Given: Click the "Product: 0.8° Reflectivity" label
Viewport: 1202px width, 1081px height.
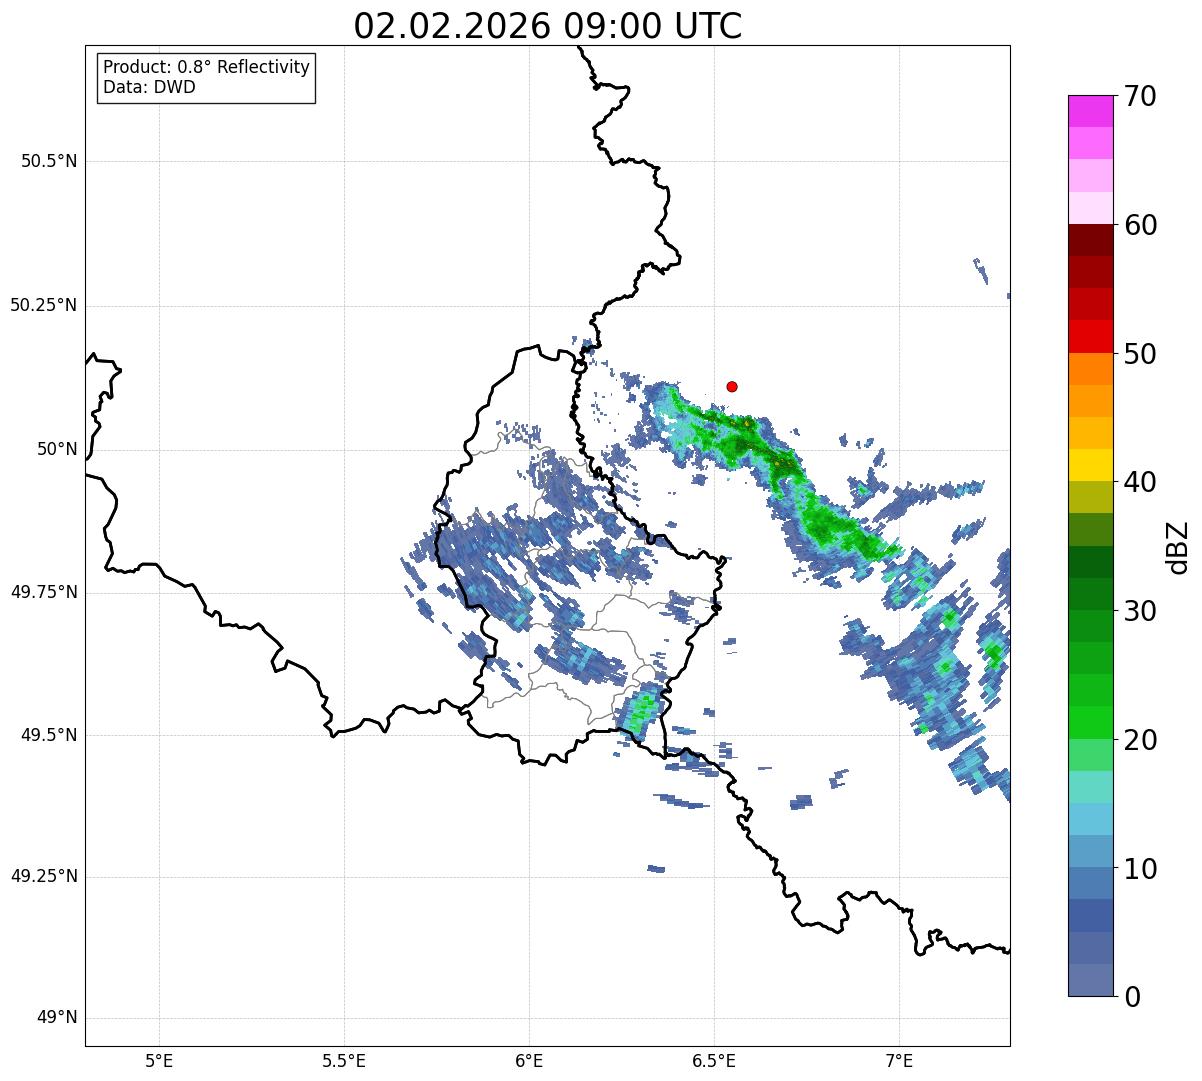Looking at the screenshot, I should coord(207,67).
